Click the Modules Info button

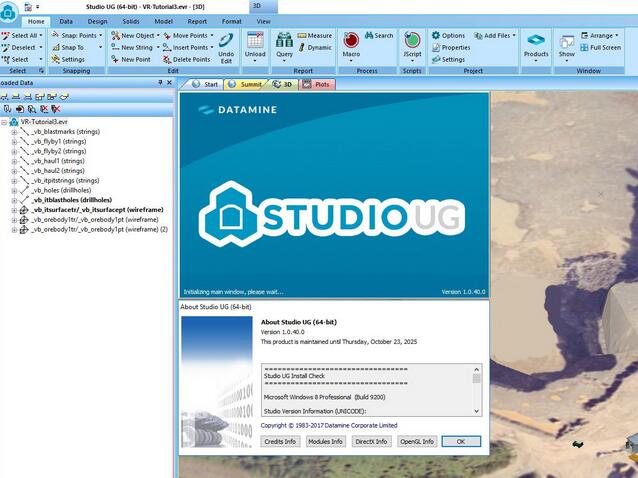coord(326,441)
